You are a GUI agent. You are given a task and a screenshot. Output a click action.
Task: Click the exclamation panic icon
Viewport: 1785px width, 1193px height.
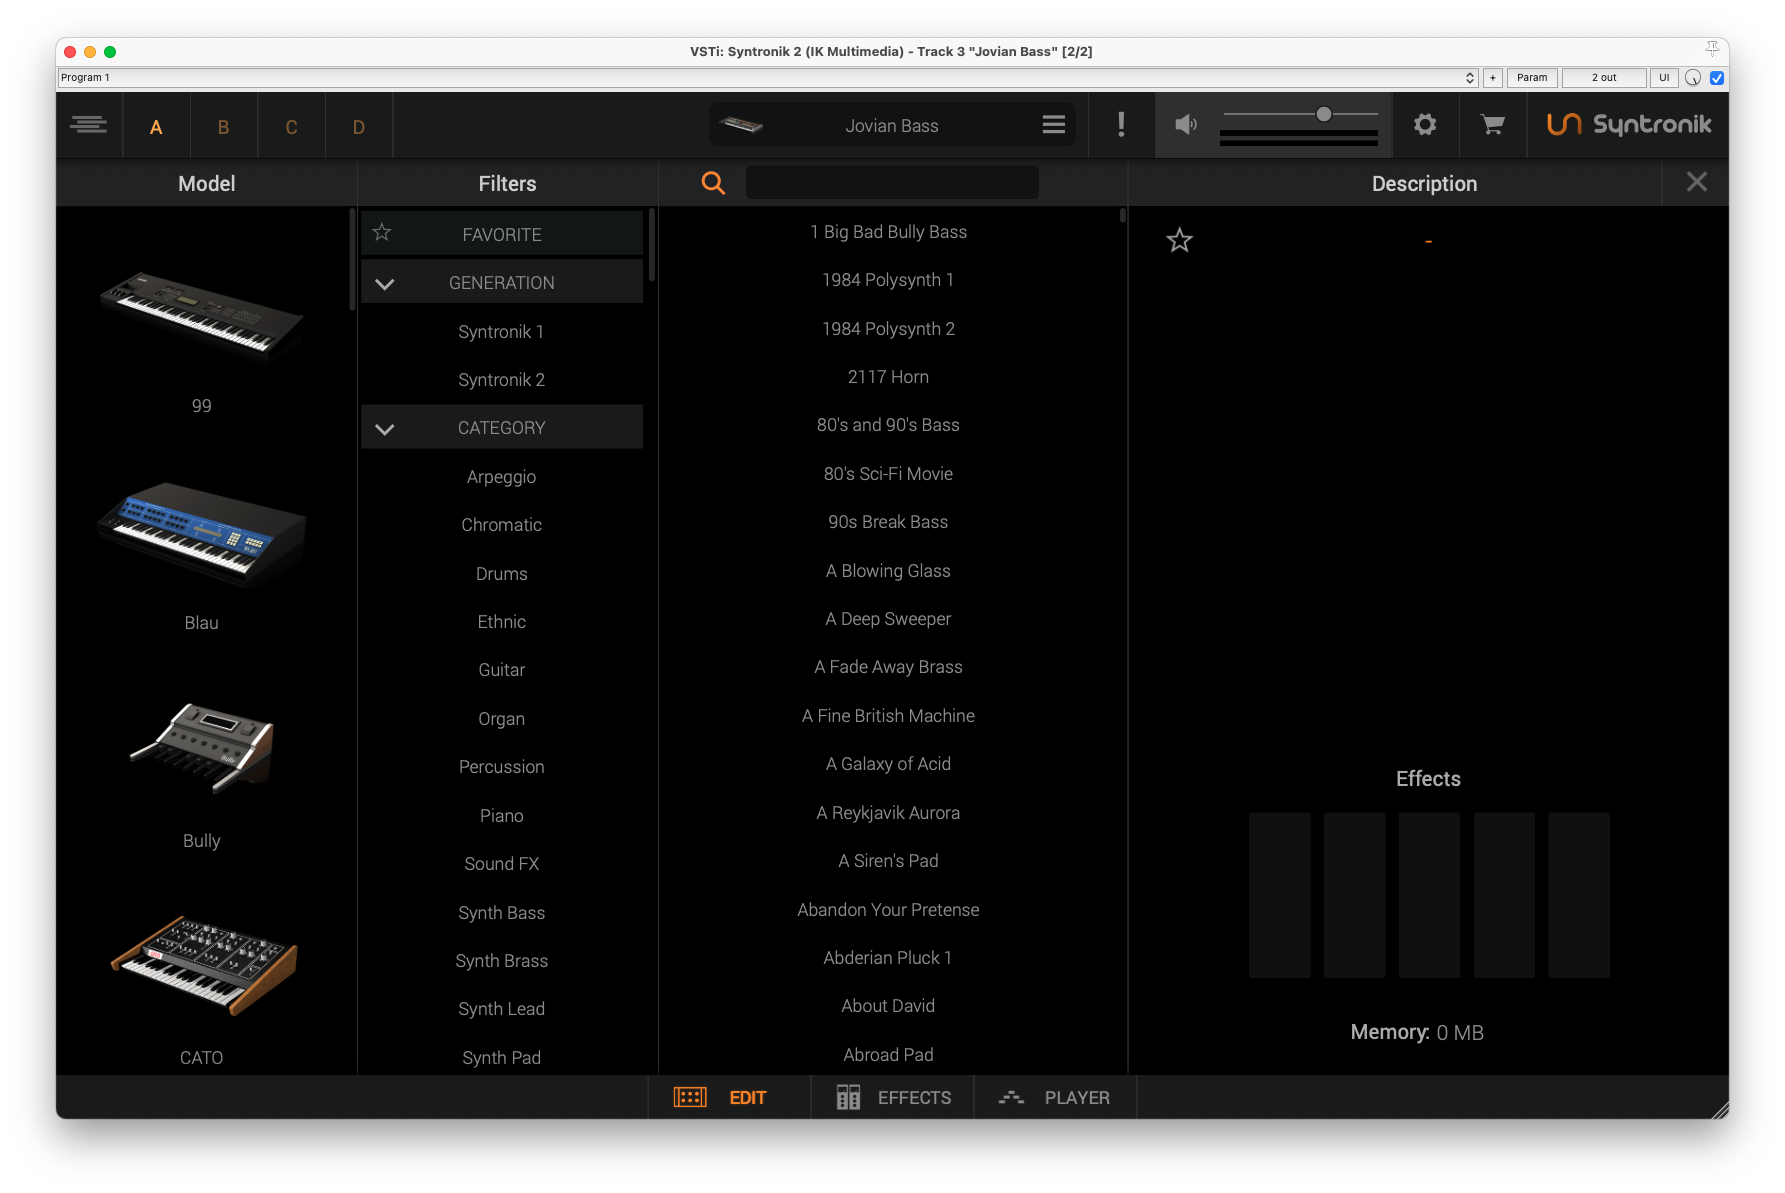pos(1121,125)
